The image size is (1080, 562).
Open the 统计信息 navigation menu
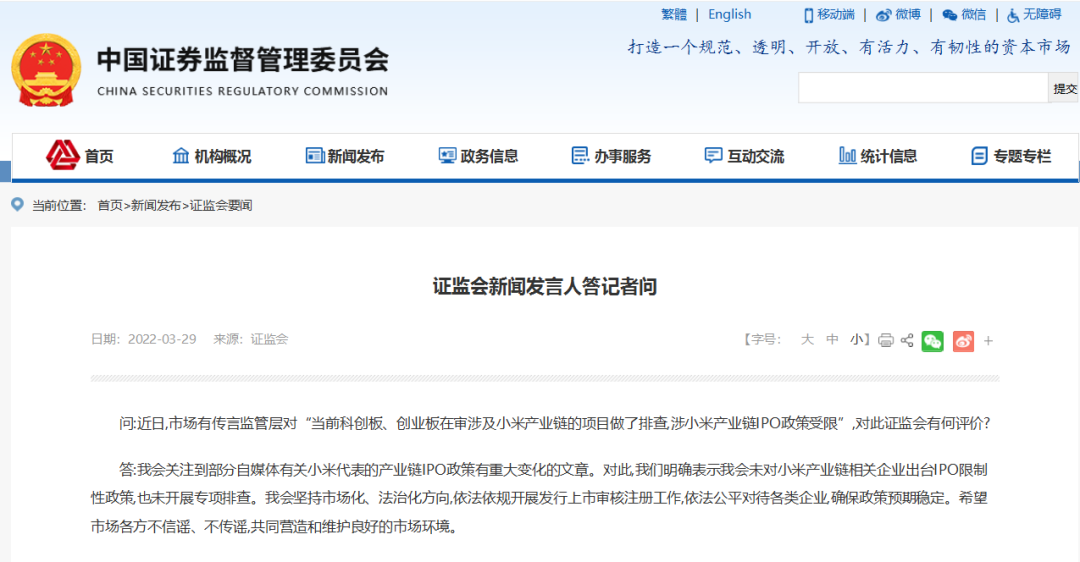click(x=878, y=156)
